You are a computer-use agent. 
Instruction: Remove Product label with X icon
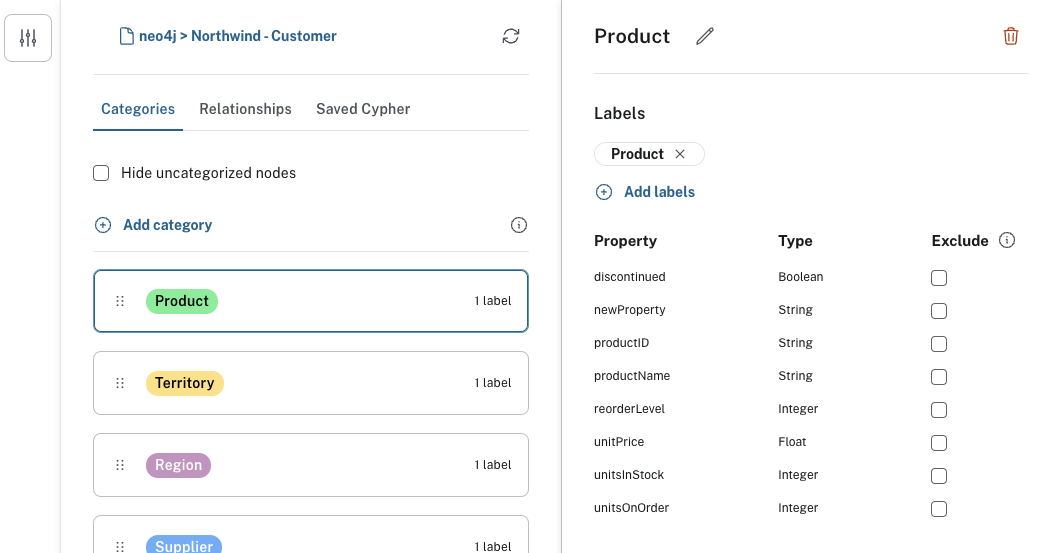pyautogui.click(x=680, y=154)
